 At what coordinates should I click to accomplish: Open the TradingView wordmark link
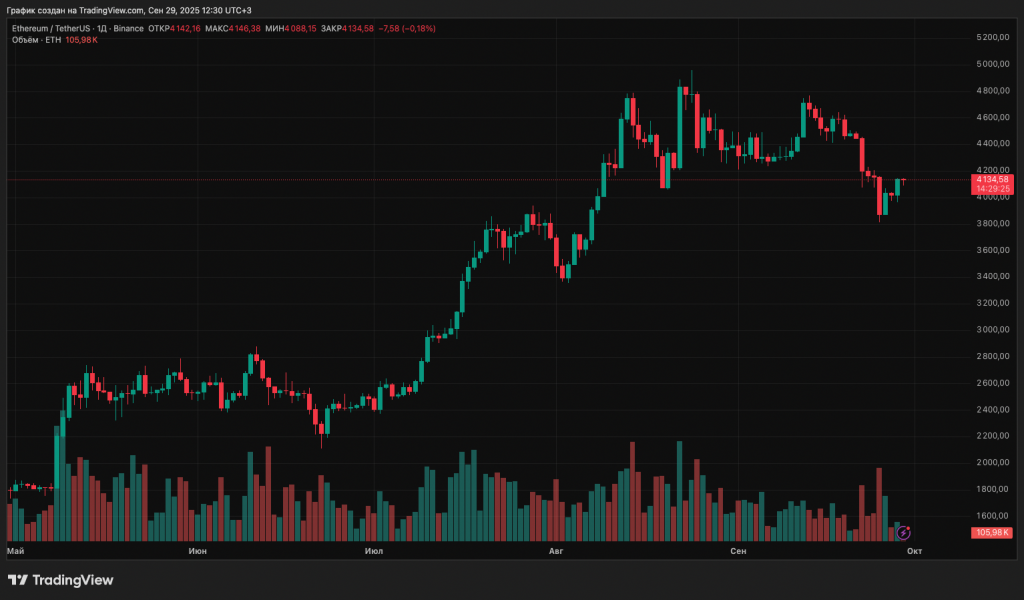pos(73,580)
